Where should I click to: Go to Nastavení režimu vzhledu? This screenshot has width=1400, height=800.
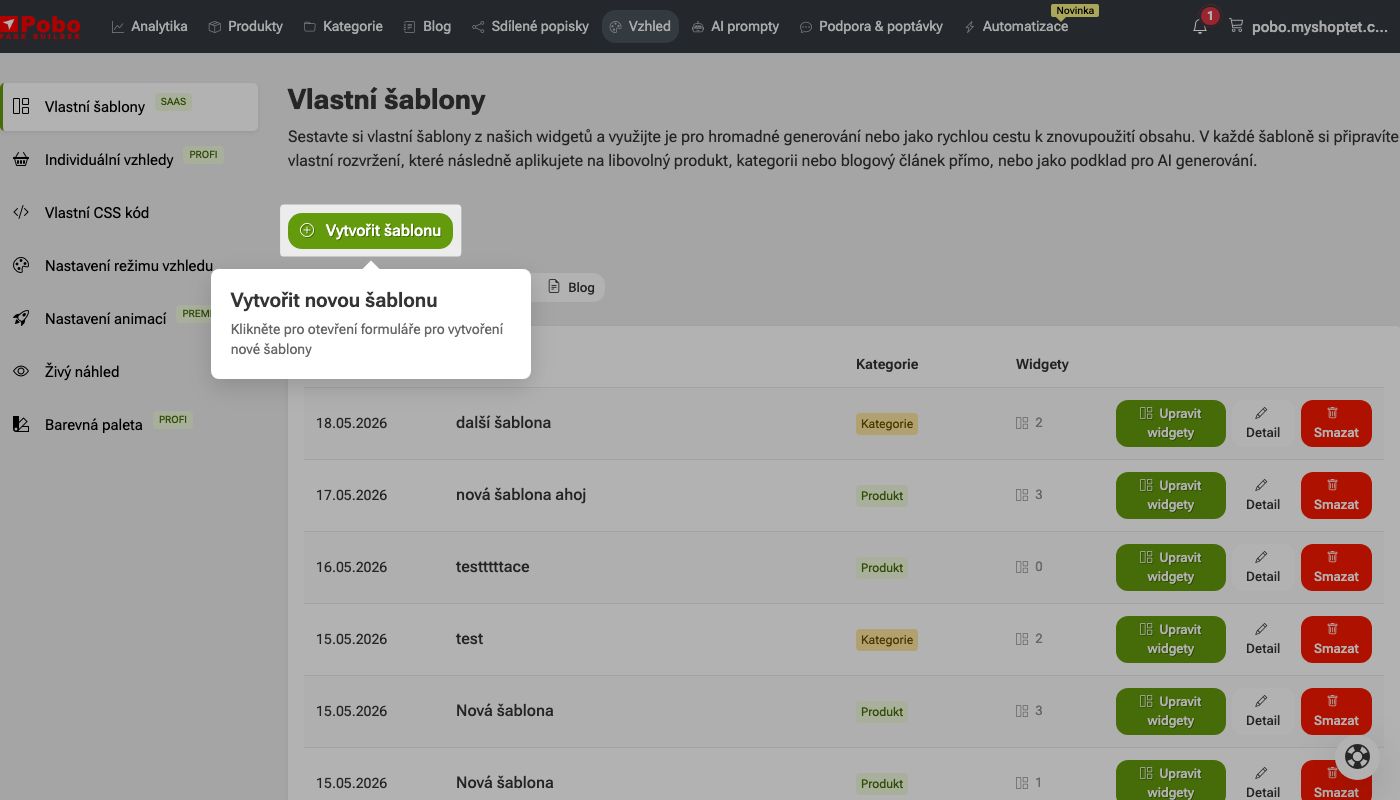click(129, 266)
